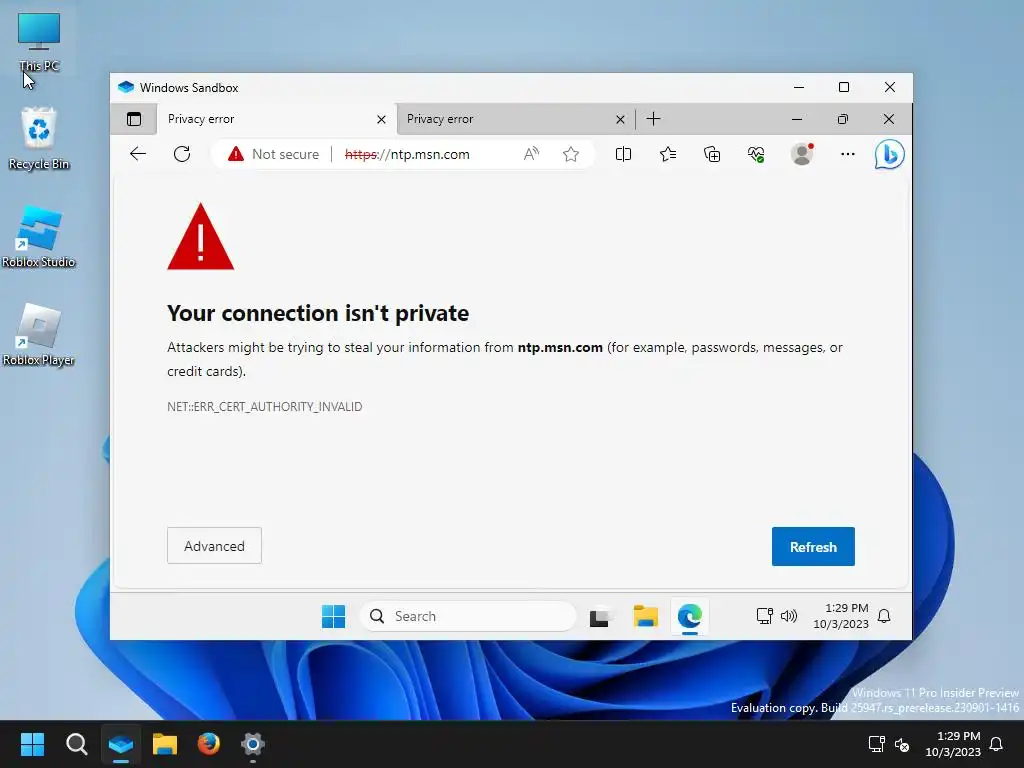Minimize the Edge browser window

click(797, 119)
